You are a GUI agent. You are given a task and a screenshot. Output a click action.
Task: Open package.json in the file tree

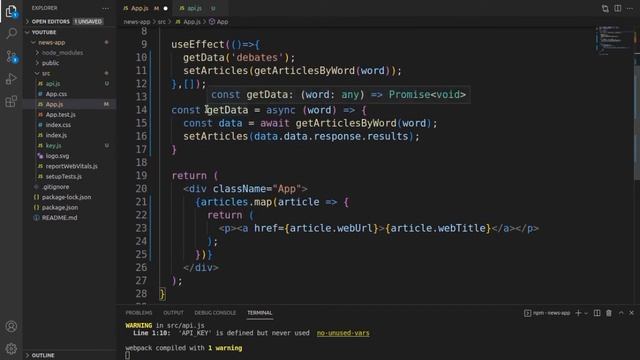[x=69, y=207]
